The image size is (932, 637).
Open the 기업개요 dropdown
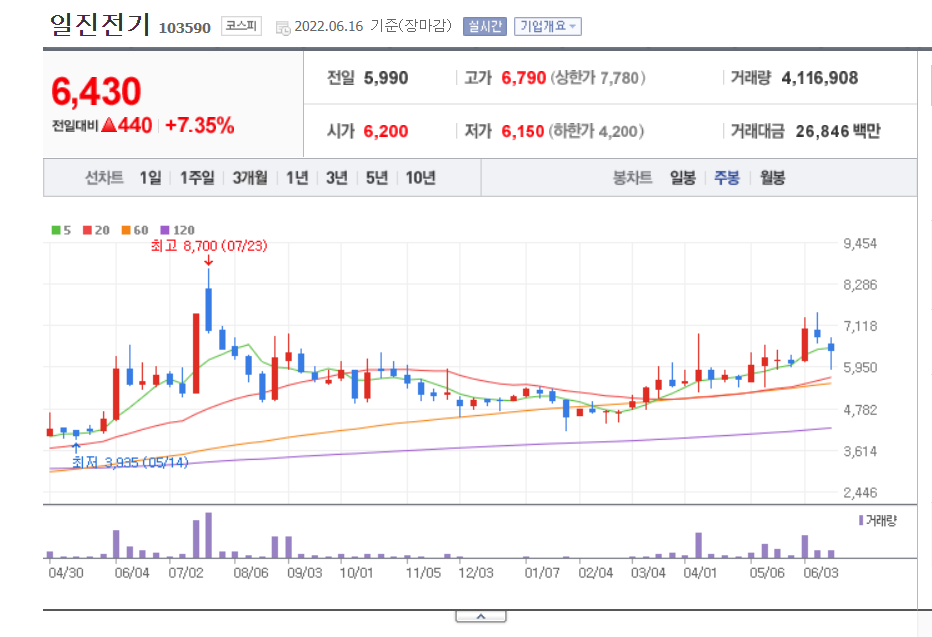point(547,26)
